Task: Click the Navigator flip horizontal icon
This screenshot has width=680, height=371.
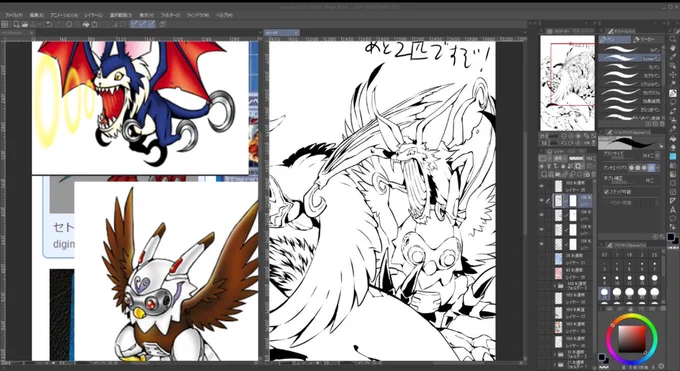Action: tap(587, 143)
